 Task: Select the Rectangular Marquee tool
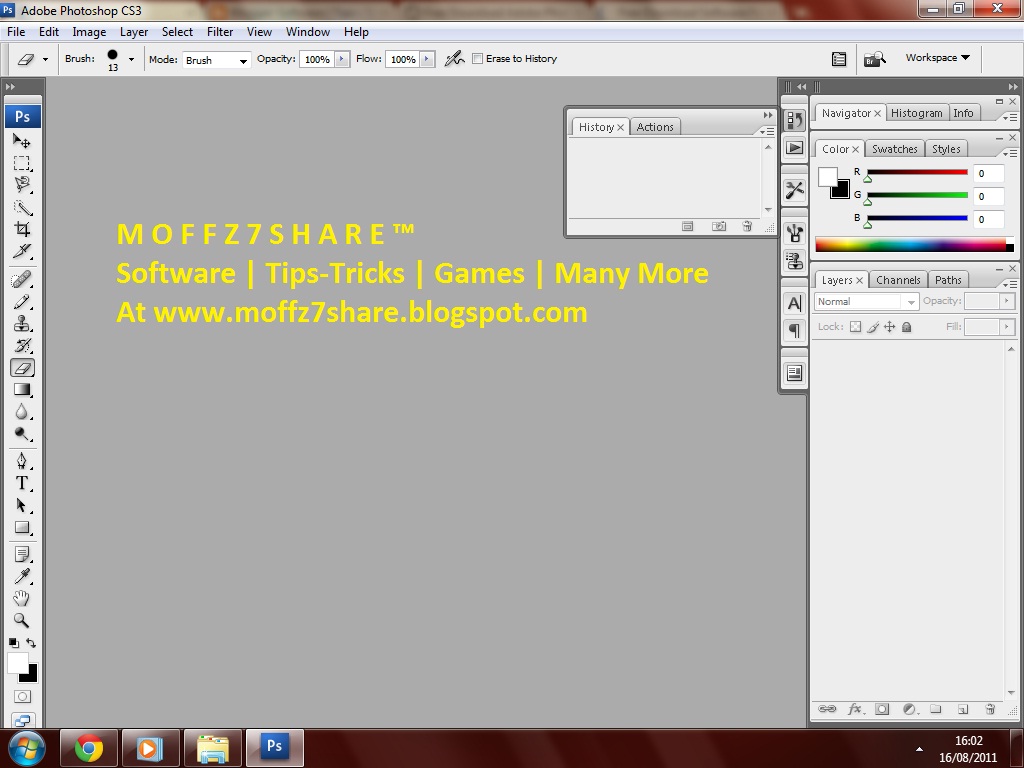pyautogui.click(x=22, y=163)
